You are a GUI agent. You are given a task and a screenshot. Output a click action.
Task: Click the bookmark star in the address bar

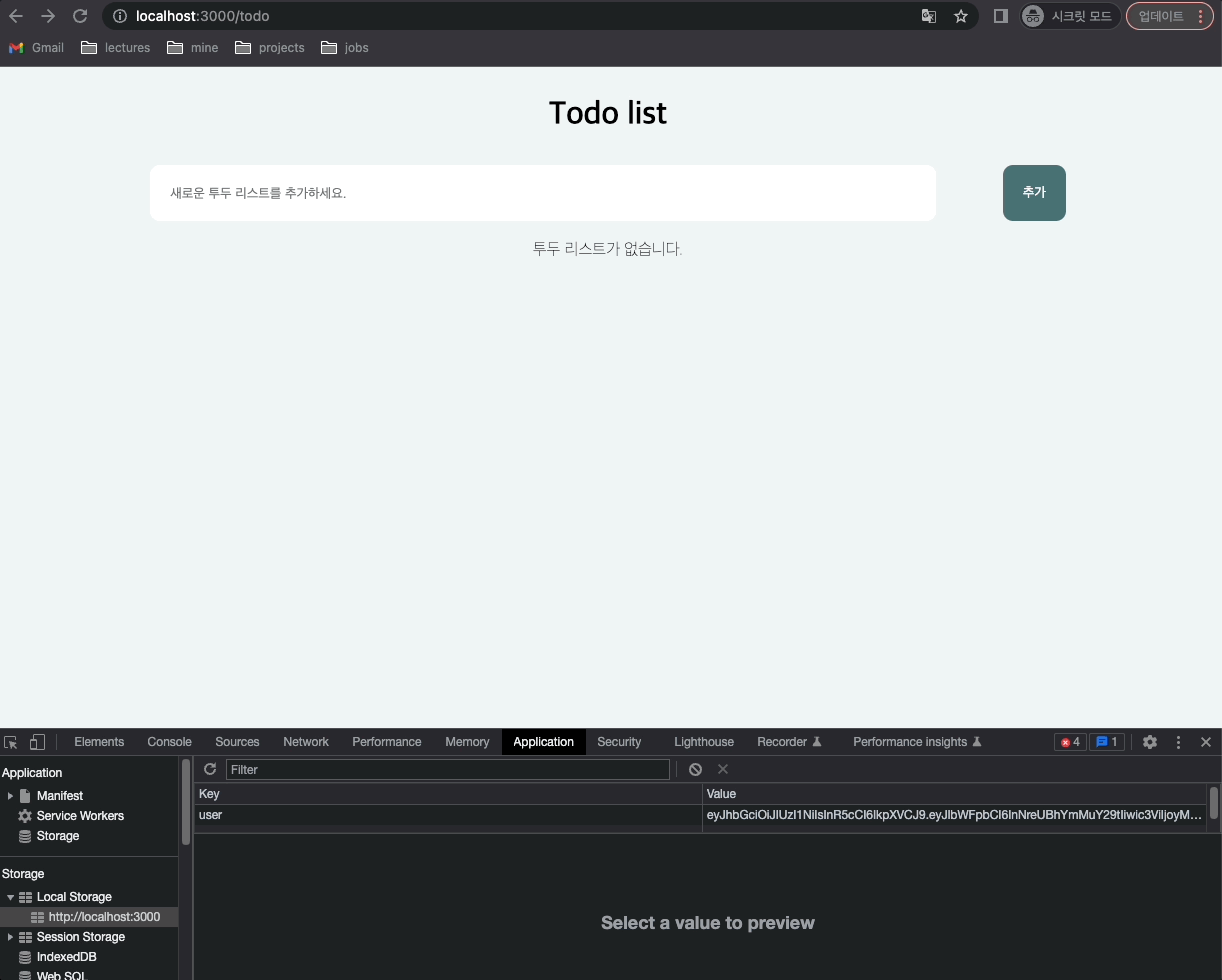coord(961,16)
